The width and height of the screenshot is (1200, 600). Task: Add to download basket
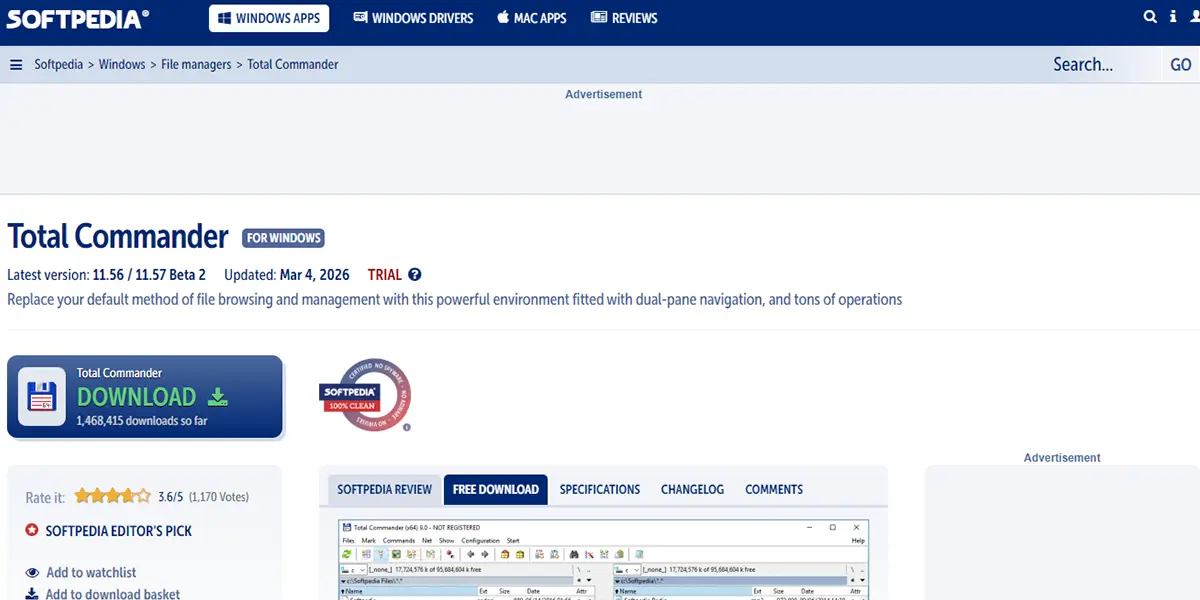pyautogui.click(x=112, y=593)
